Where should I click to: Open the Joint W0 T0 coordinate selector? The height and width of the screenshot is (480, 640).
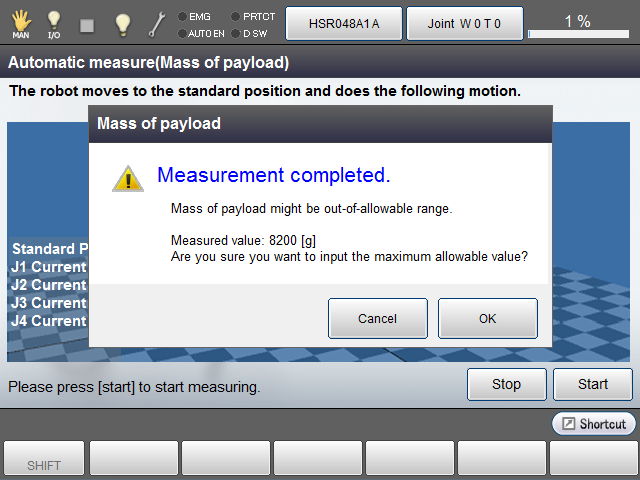click(464, 23)
